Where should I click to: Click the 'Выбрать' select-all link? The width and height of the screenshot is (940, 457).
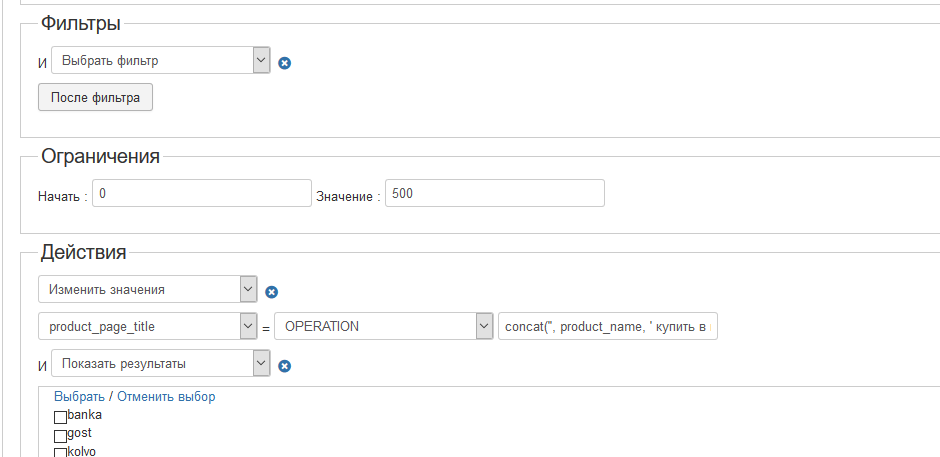tap(79, 396)
